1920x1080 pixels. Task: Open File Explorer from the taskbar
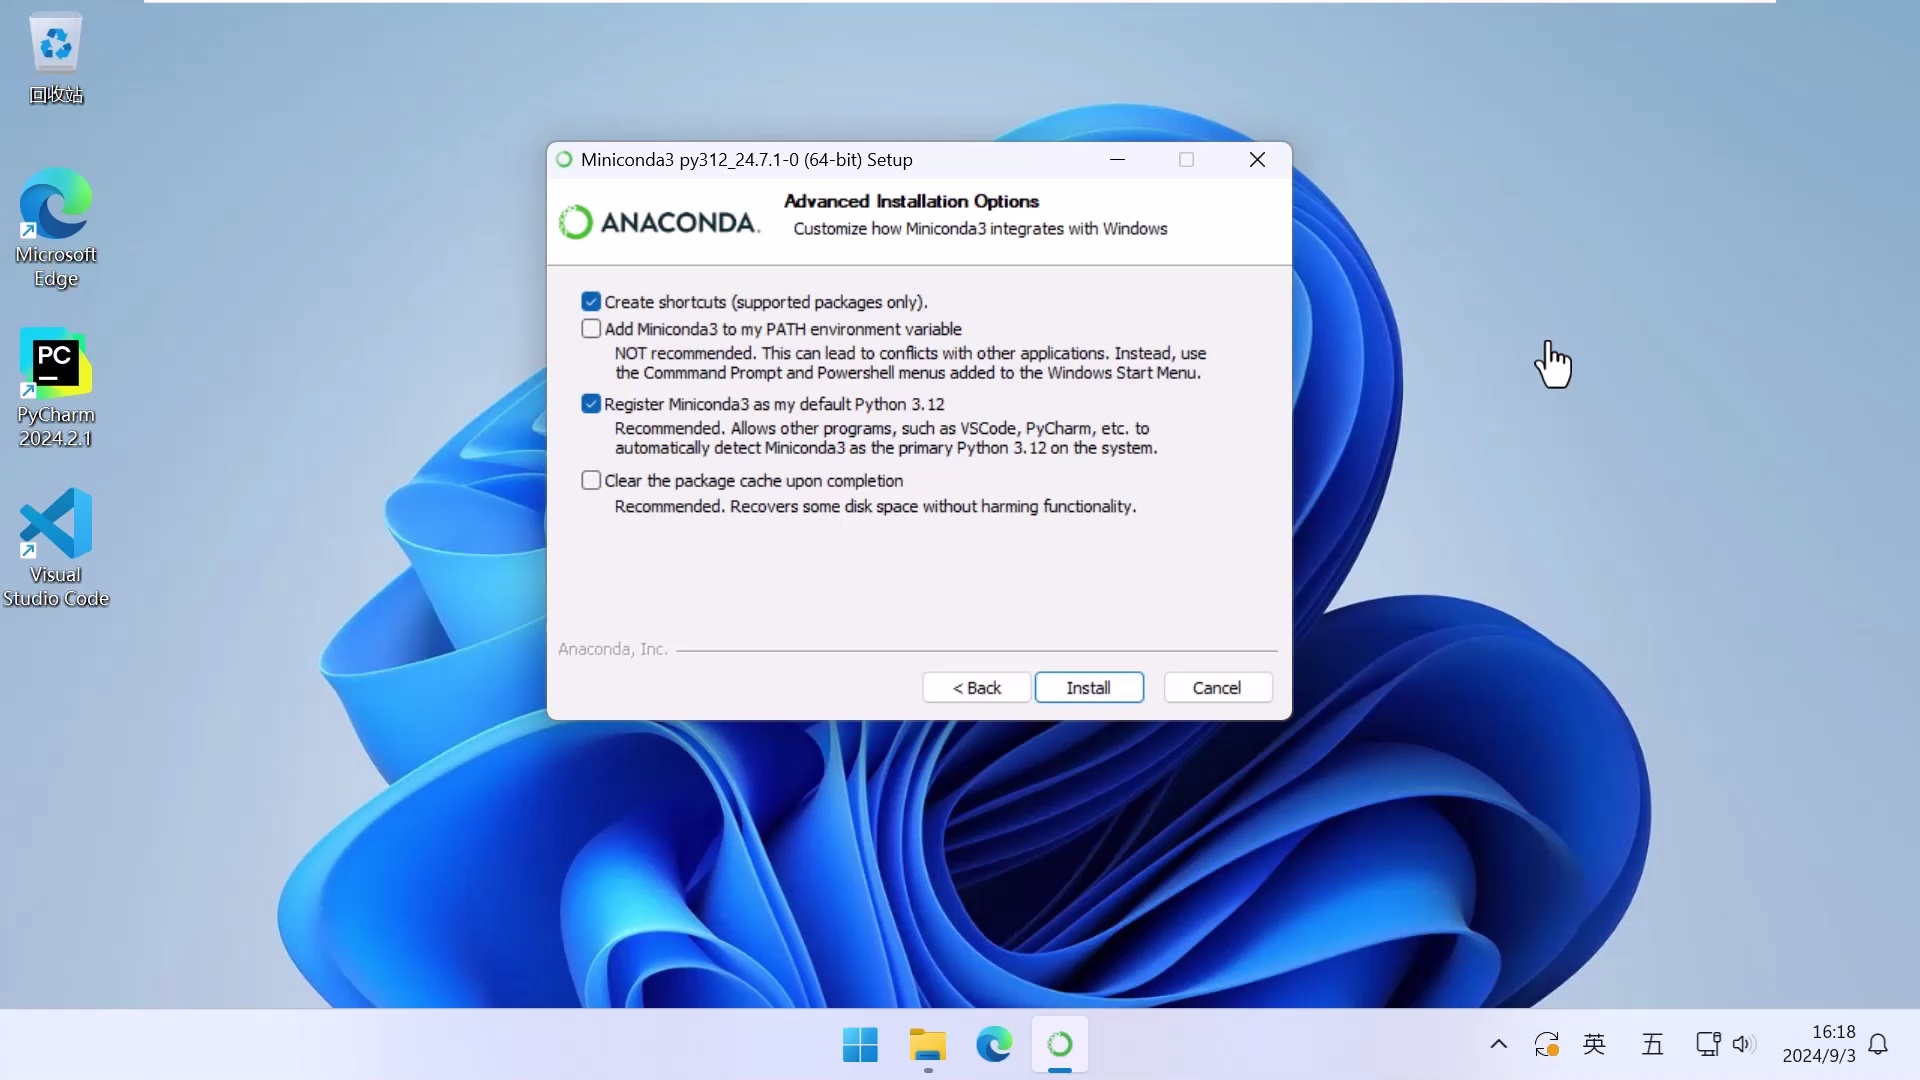(x=928, y=1045)
